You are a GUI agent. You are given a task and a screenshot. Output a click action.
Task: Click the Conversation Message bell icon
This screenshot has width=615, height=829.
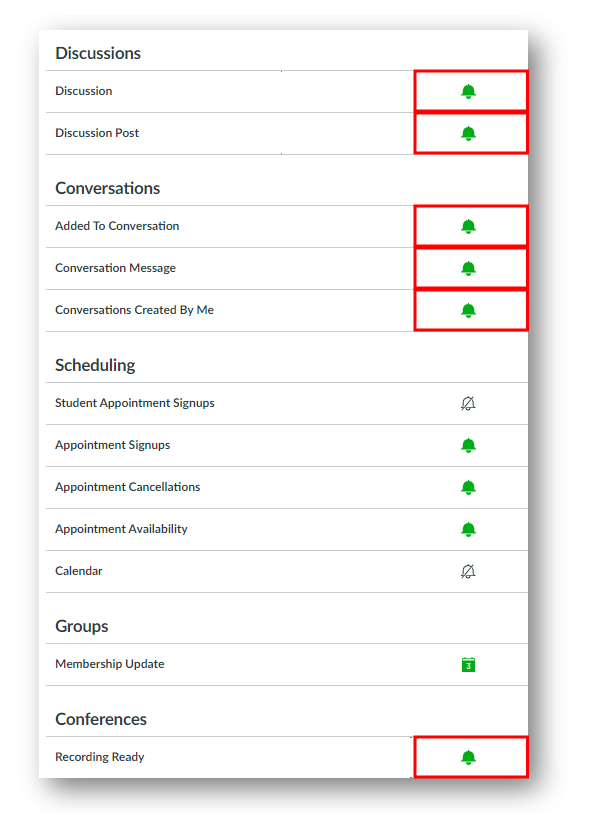tap(469, 268)
